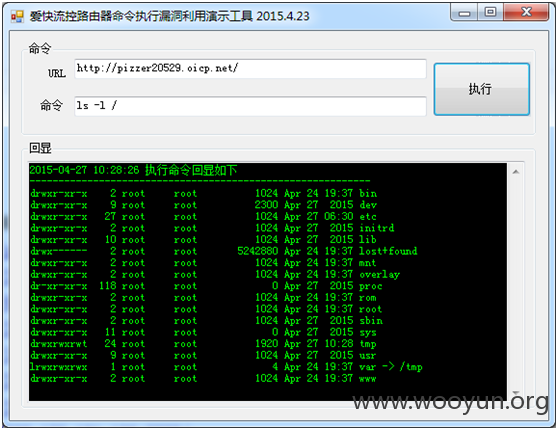Click the 'www' directory line in output

click(203, 378)
